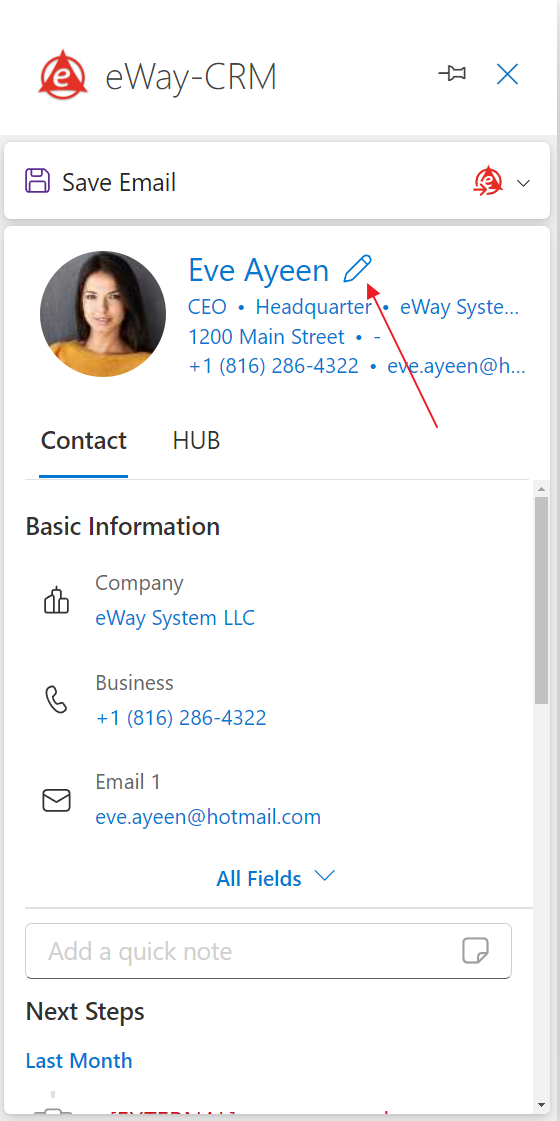
Task: Open eWay System LLC company link
Action: point(175,618)
